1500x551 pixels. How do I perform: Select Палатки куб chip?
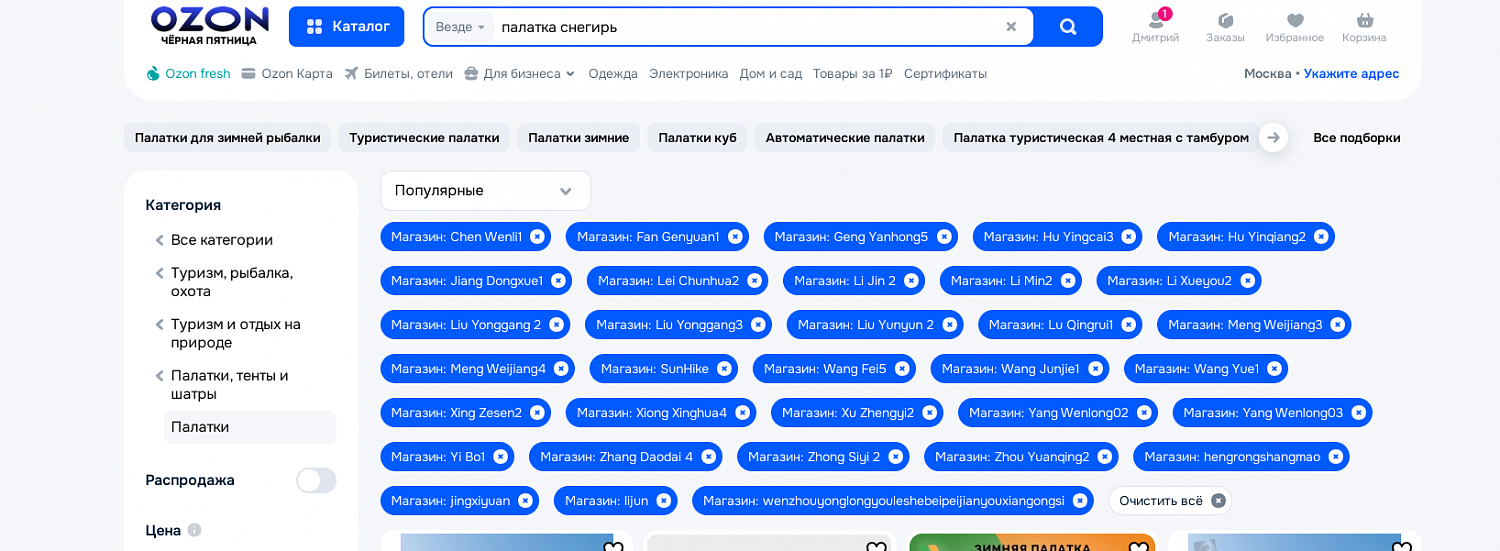click(697, 137)
